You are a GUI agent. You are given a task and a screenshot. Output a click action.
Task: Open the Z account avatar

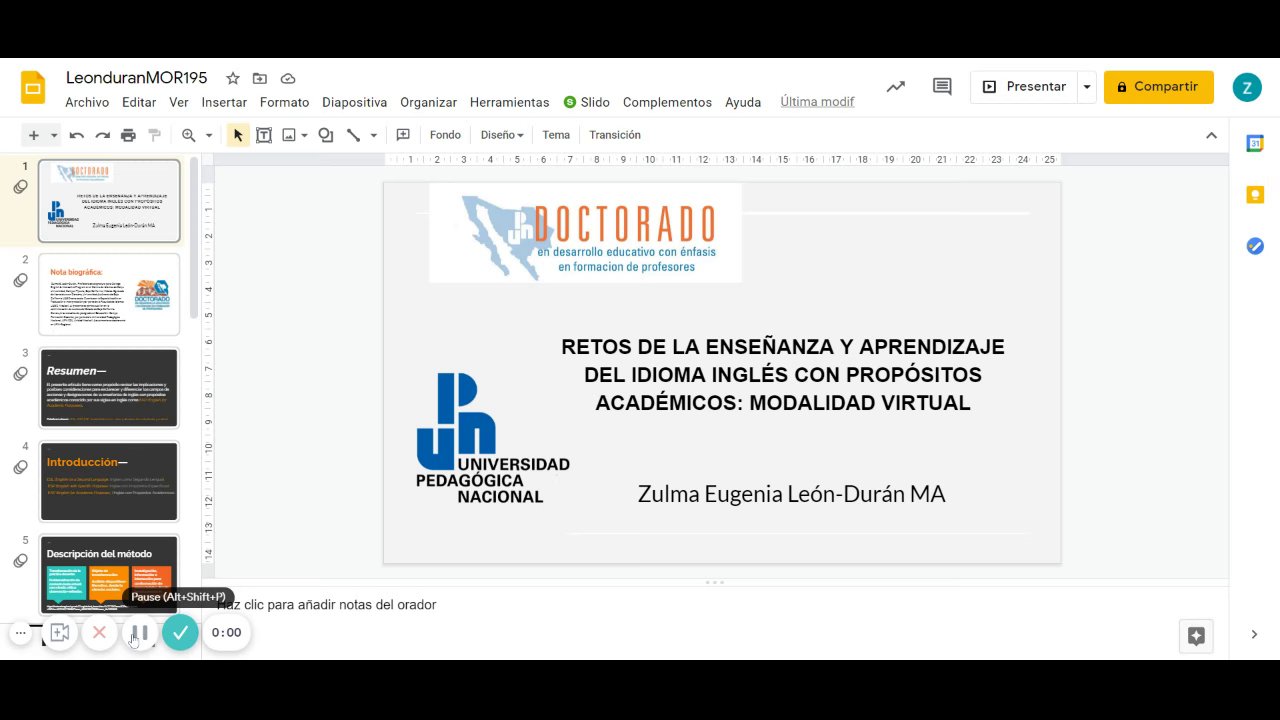click(1247, 87)
